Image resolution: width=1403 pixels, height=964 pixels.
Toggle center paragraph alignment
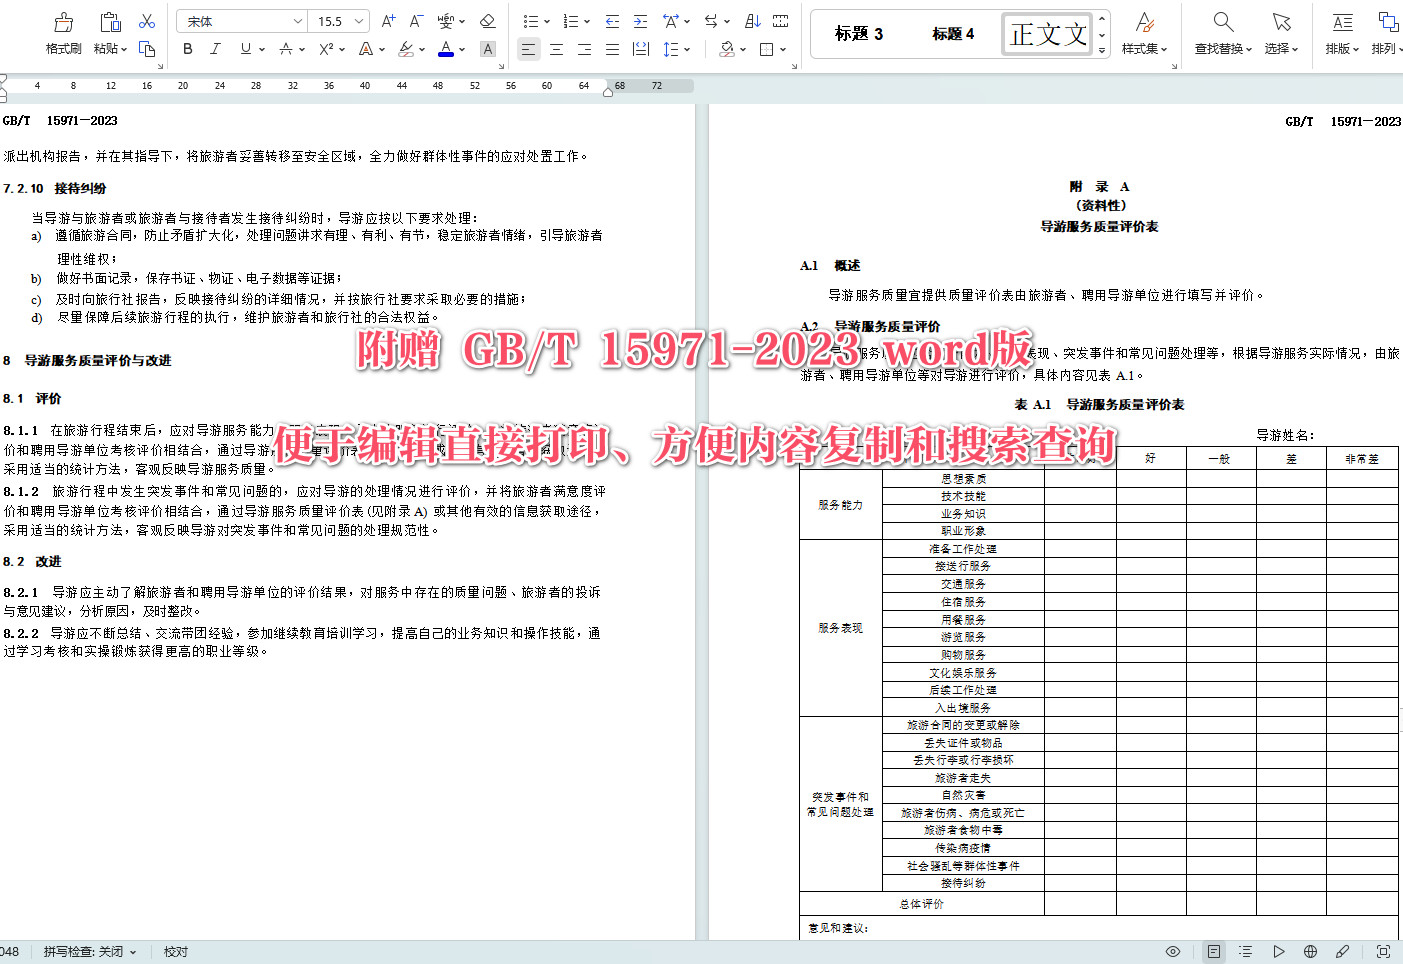pos(556,48)
